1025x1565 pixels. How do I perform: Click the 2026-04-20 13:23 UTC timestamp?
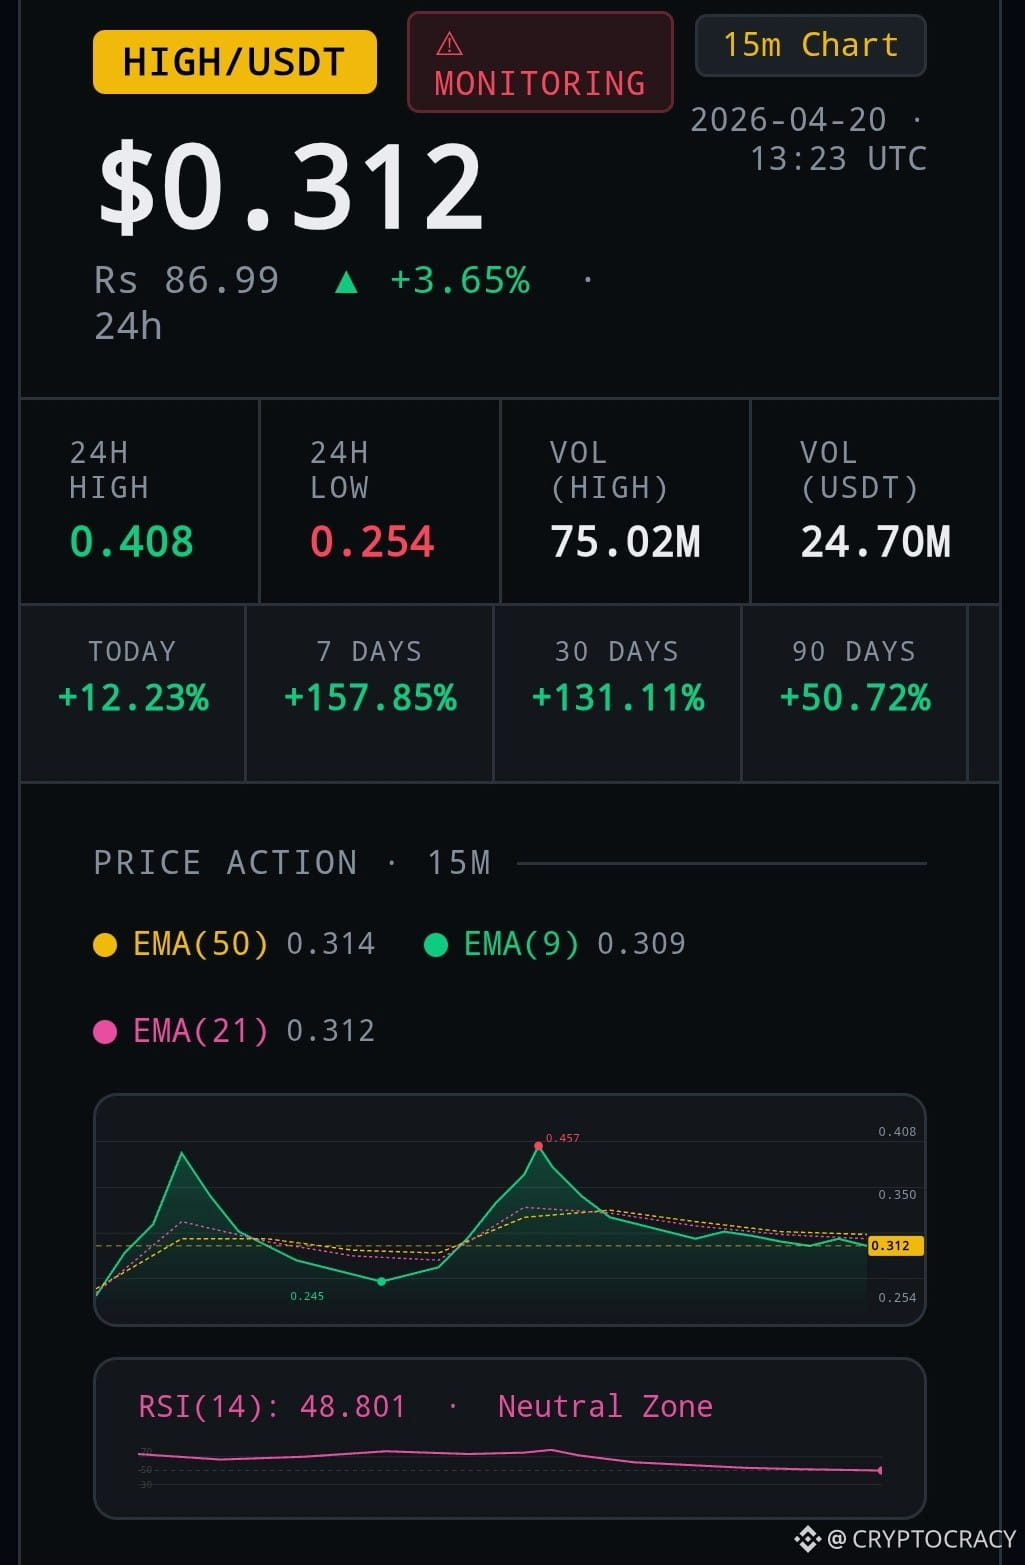(x=808, y=139)
